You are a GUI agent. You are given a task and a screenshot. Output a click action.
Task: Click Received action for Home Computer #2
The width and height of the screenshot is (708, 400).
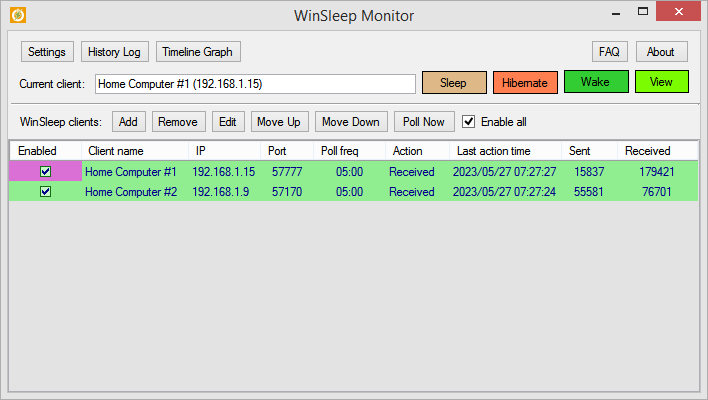(412, 192)
